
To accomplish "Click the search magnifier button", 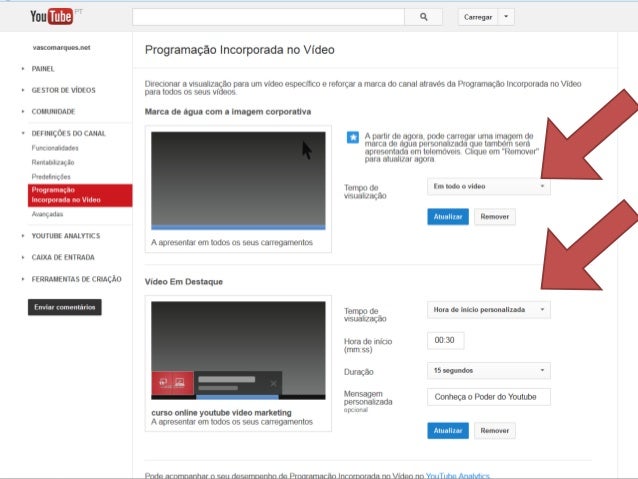I will [x=423, y=17].
